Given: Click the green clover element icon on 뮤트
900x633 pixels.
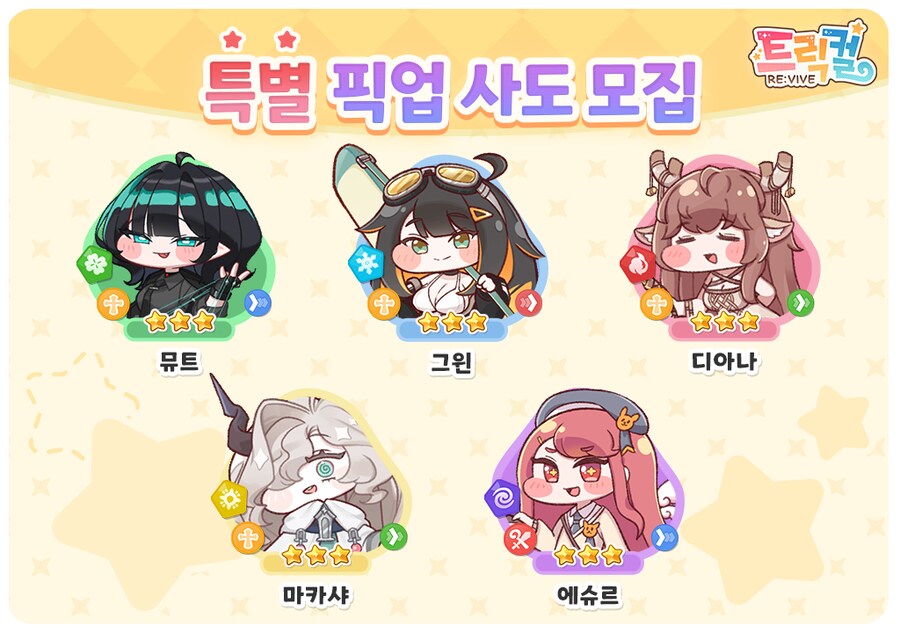Looking at the screenshot, I should click(95, 264).
